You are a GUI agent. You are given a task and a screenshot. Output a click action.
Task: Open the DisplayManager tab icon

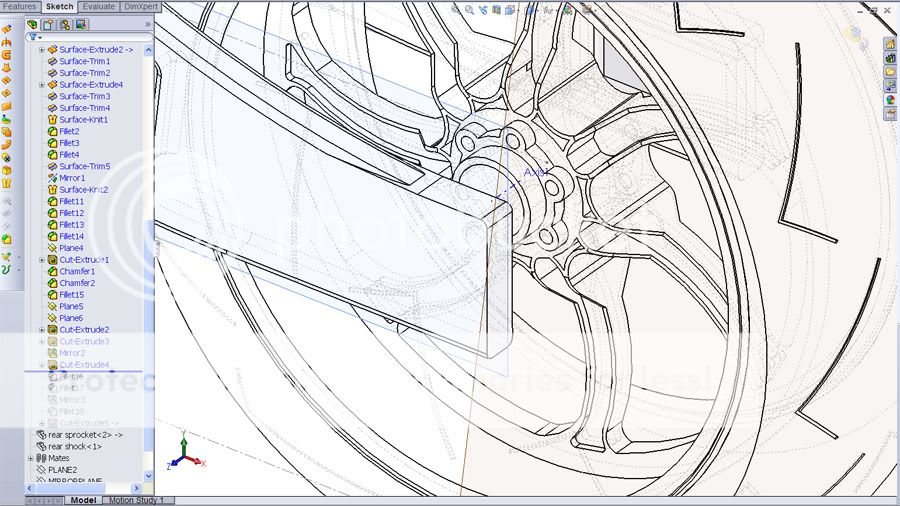tap(81, 25)
